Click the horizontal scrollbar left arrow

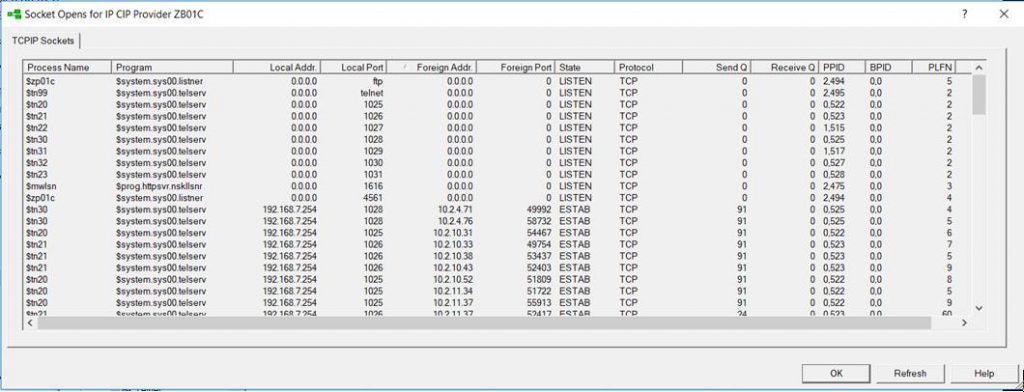pyautogui.click(x=30, y=323)
